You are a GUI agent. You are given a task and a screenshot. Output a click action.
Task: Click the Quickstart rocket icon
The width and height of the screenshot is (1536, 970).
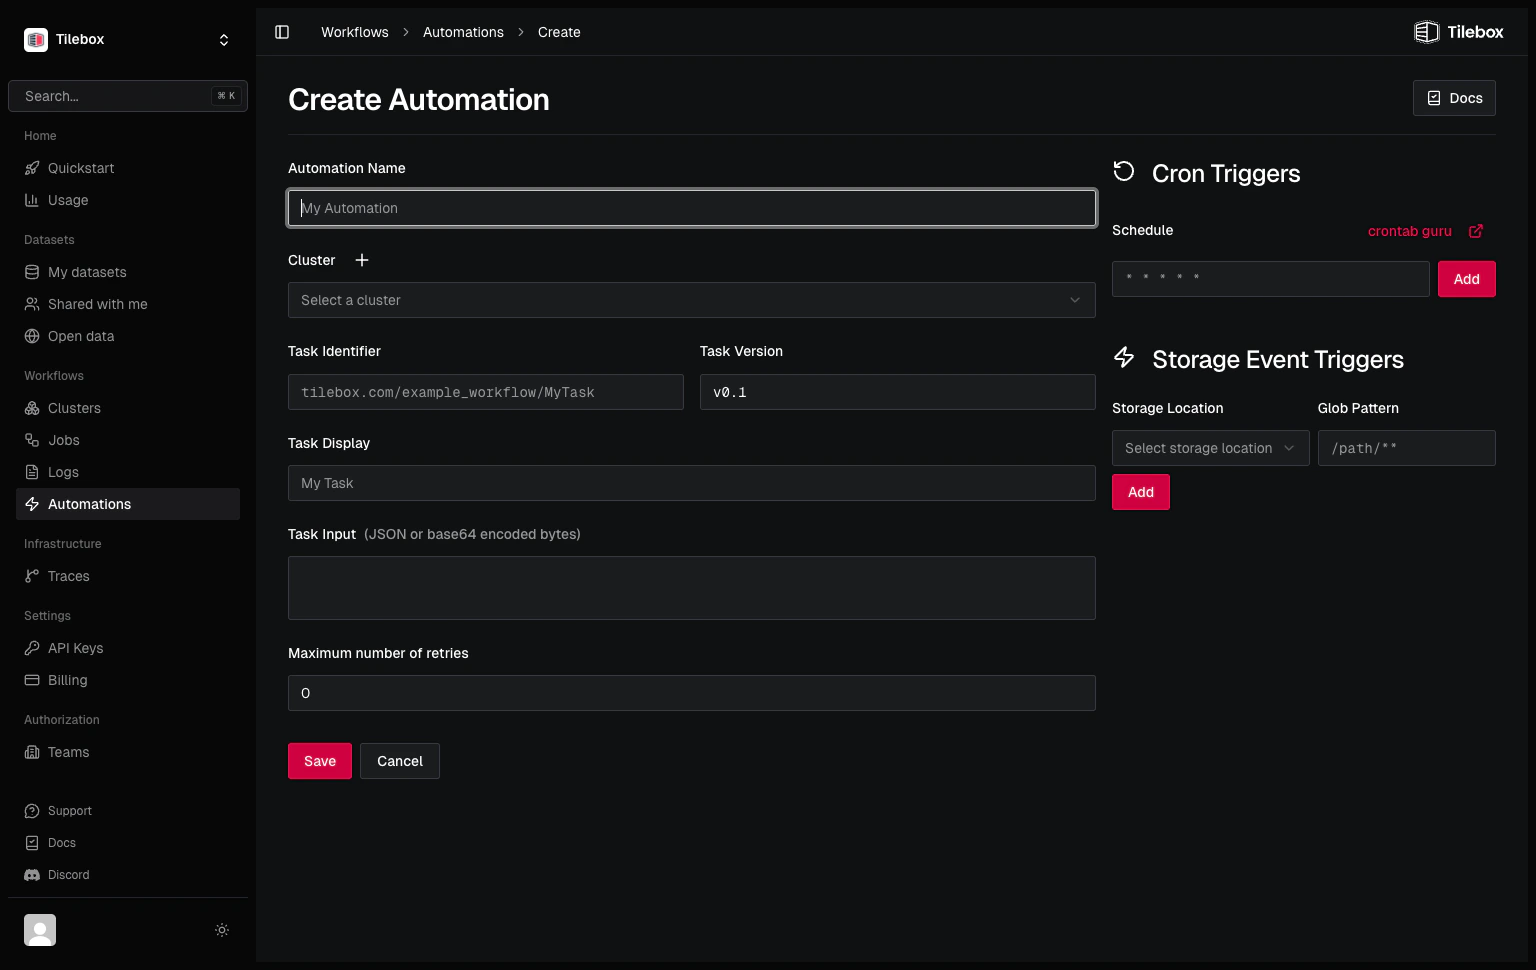[32, 168]
